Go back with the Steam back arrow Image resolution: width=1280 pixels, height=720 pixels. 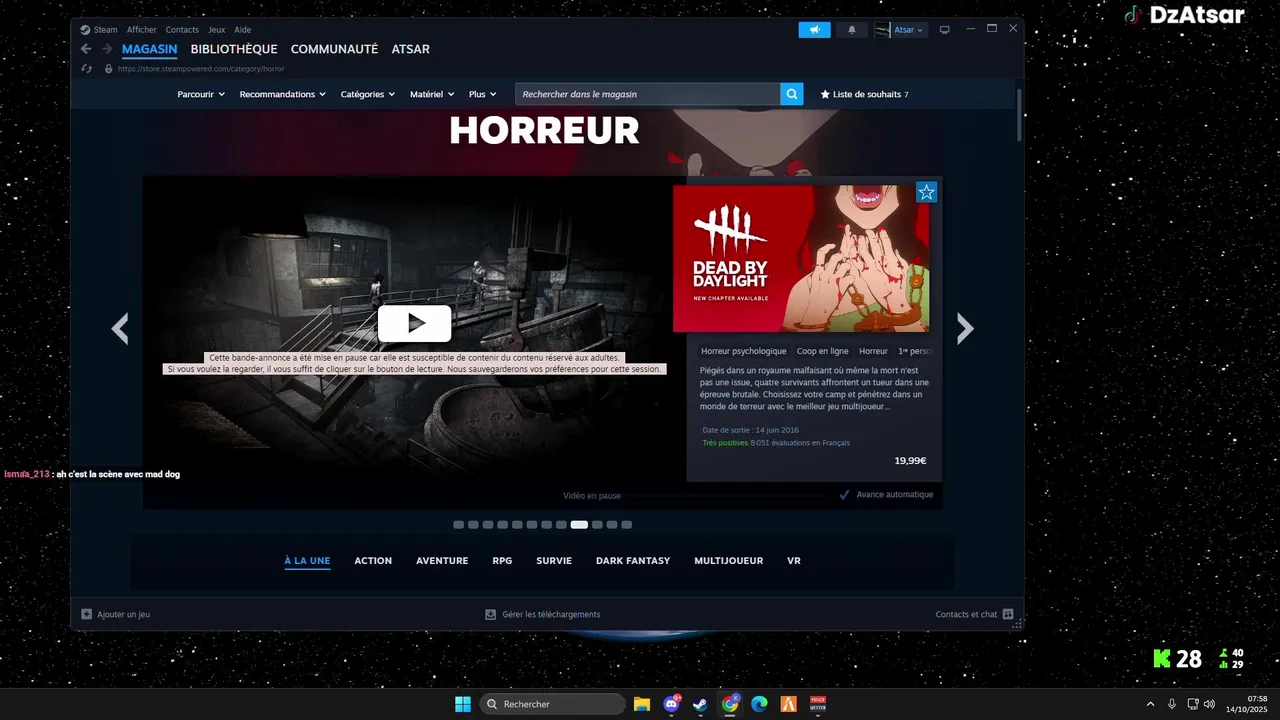tap(86, 49)
